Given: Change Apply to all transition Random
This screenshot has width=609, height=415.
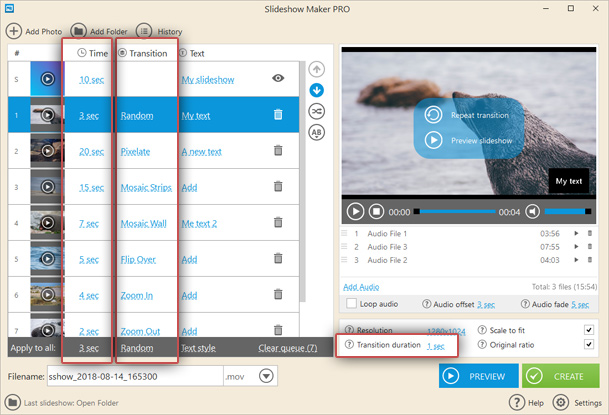Looking at the screenshot, I should [137, 348].
